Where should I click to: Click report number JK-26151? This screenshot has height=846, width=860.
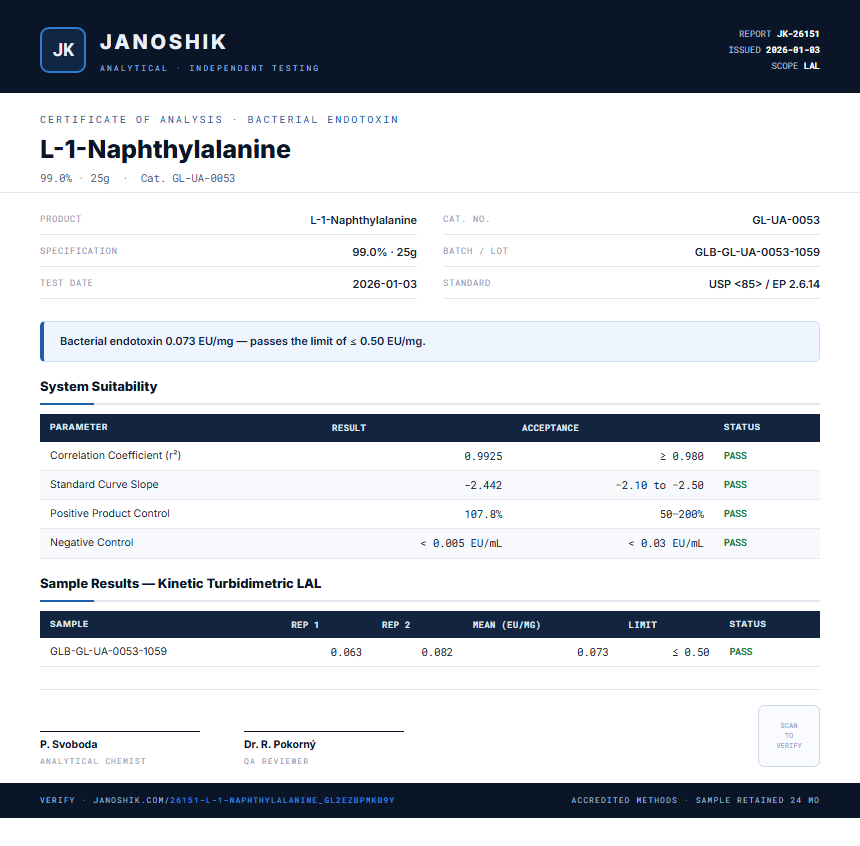(x=798, y=34)
